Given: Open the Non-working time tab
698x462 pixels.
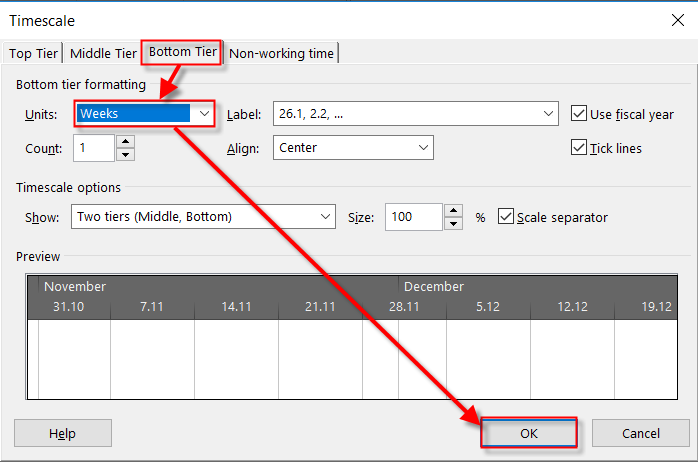Looking at the screenshot, I should click(281, 54).
